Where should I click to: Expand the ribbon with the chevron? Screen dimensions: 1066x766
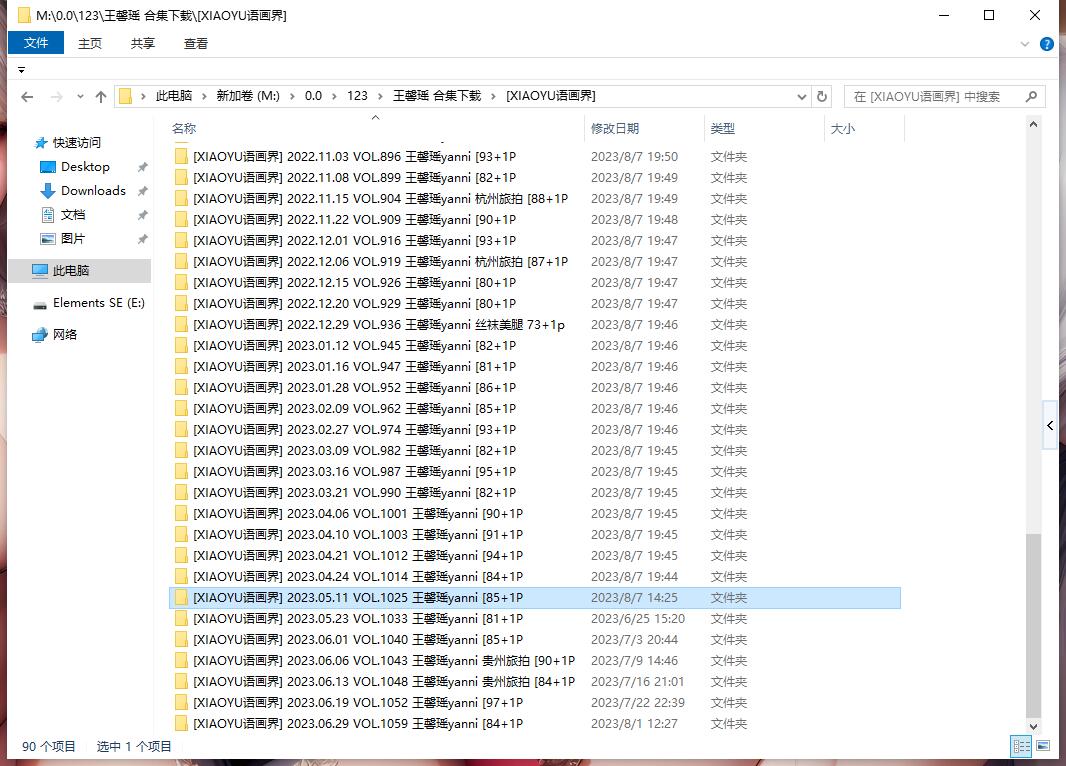1025,44
